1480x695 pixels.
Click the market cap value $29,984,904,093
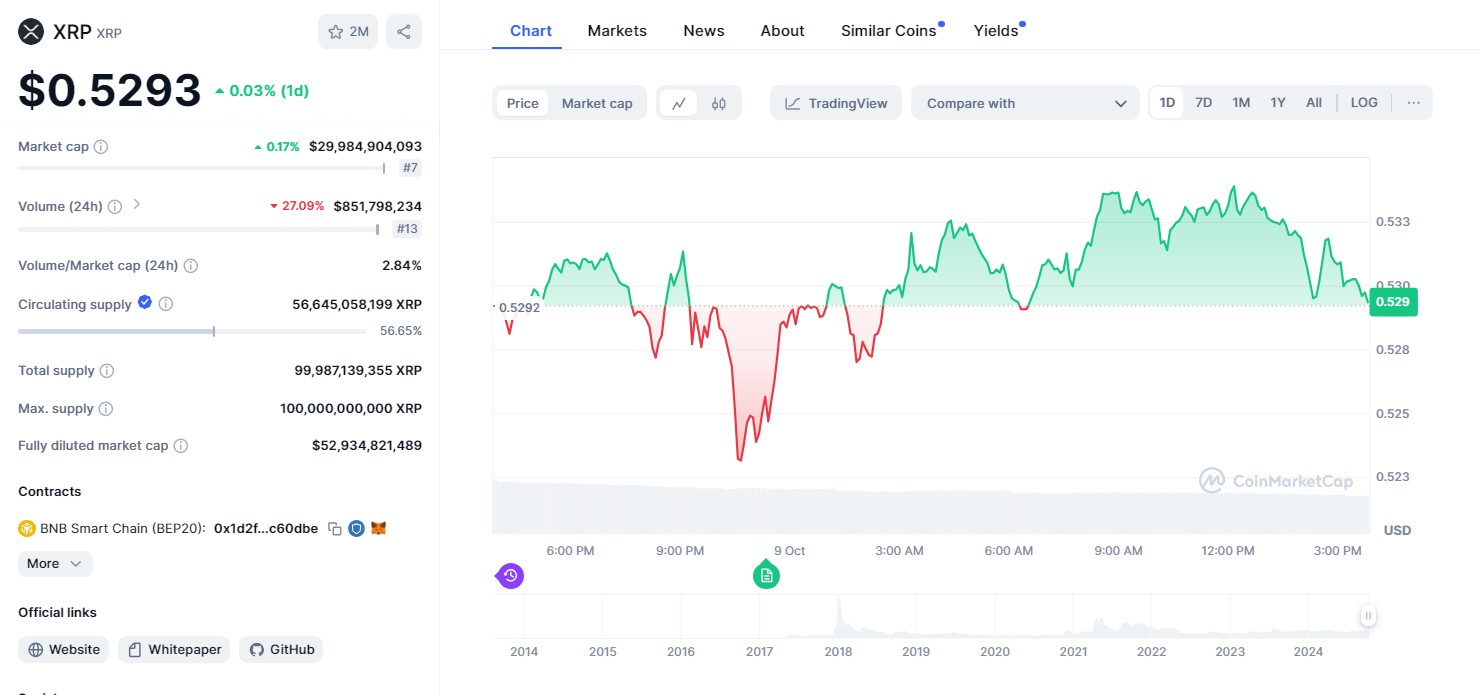point(365,147)
